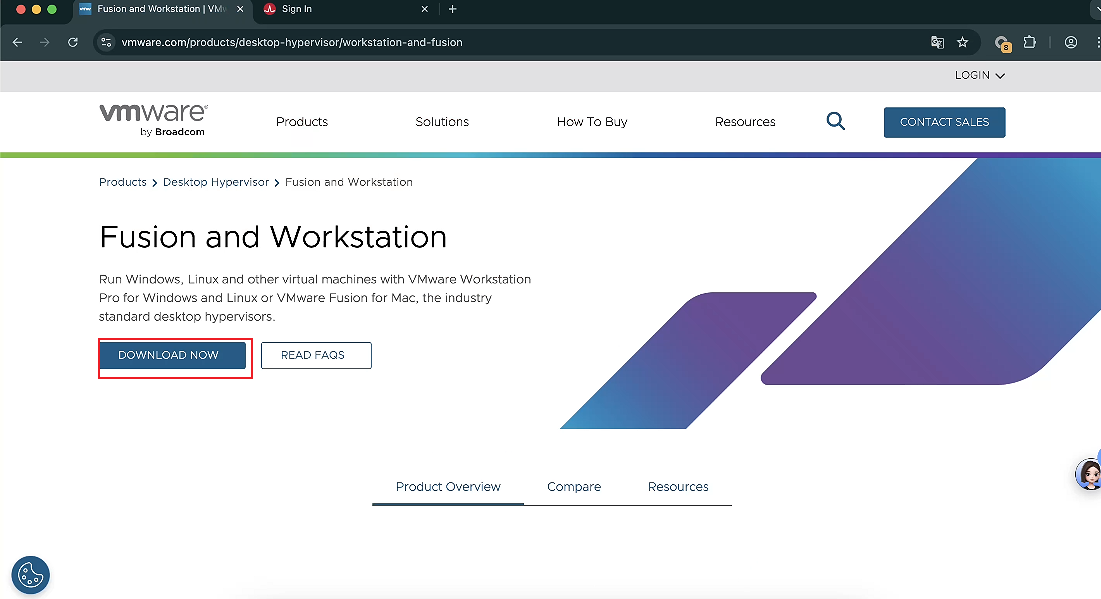Click the VMware by Broadcom logo
This screenshot has width=1101, height=599.
(153, 120)
